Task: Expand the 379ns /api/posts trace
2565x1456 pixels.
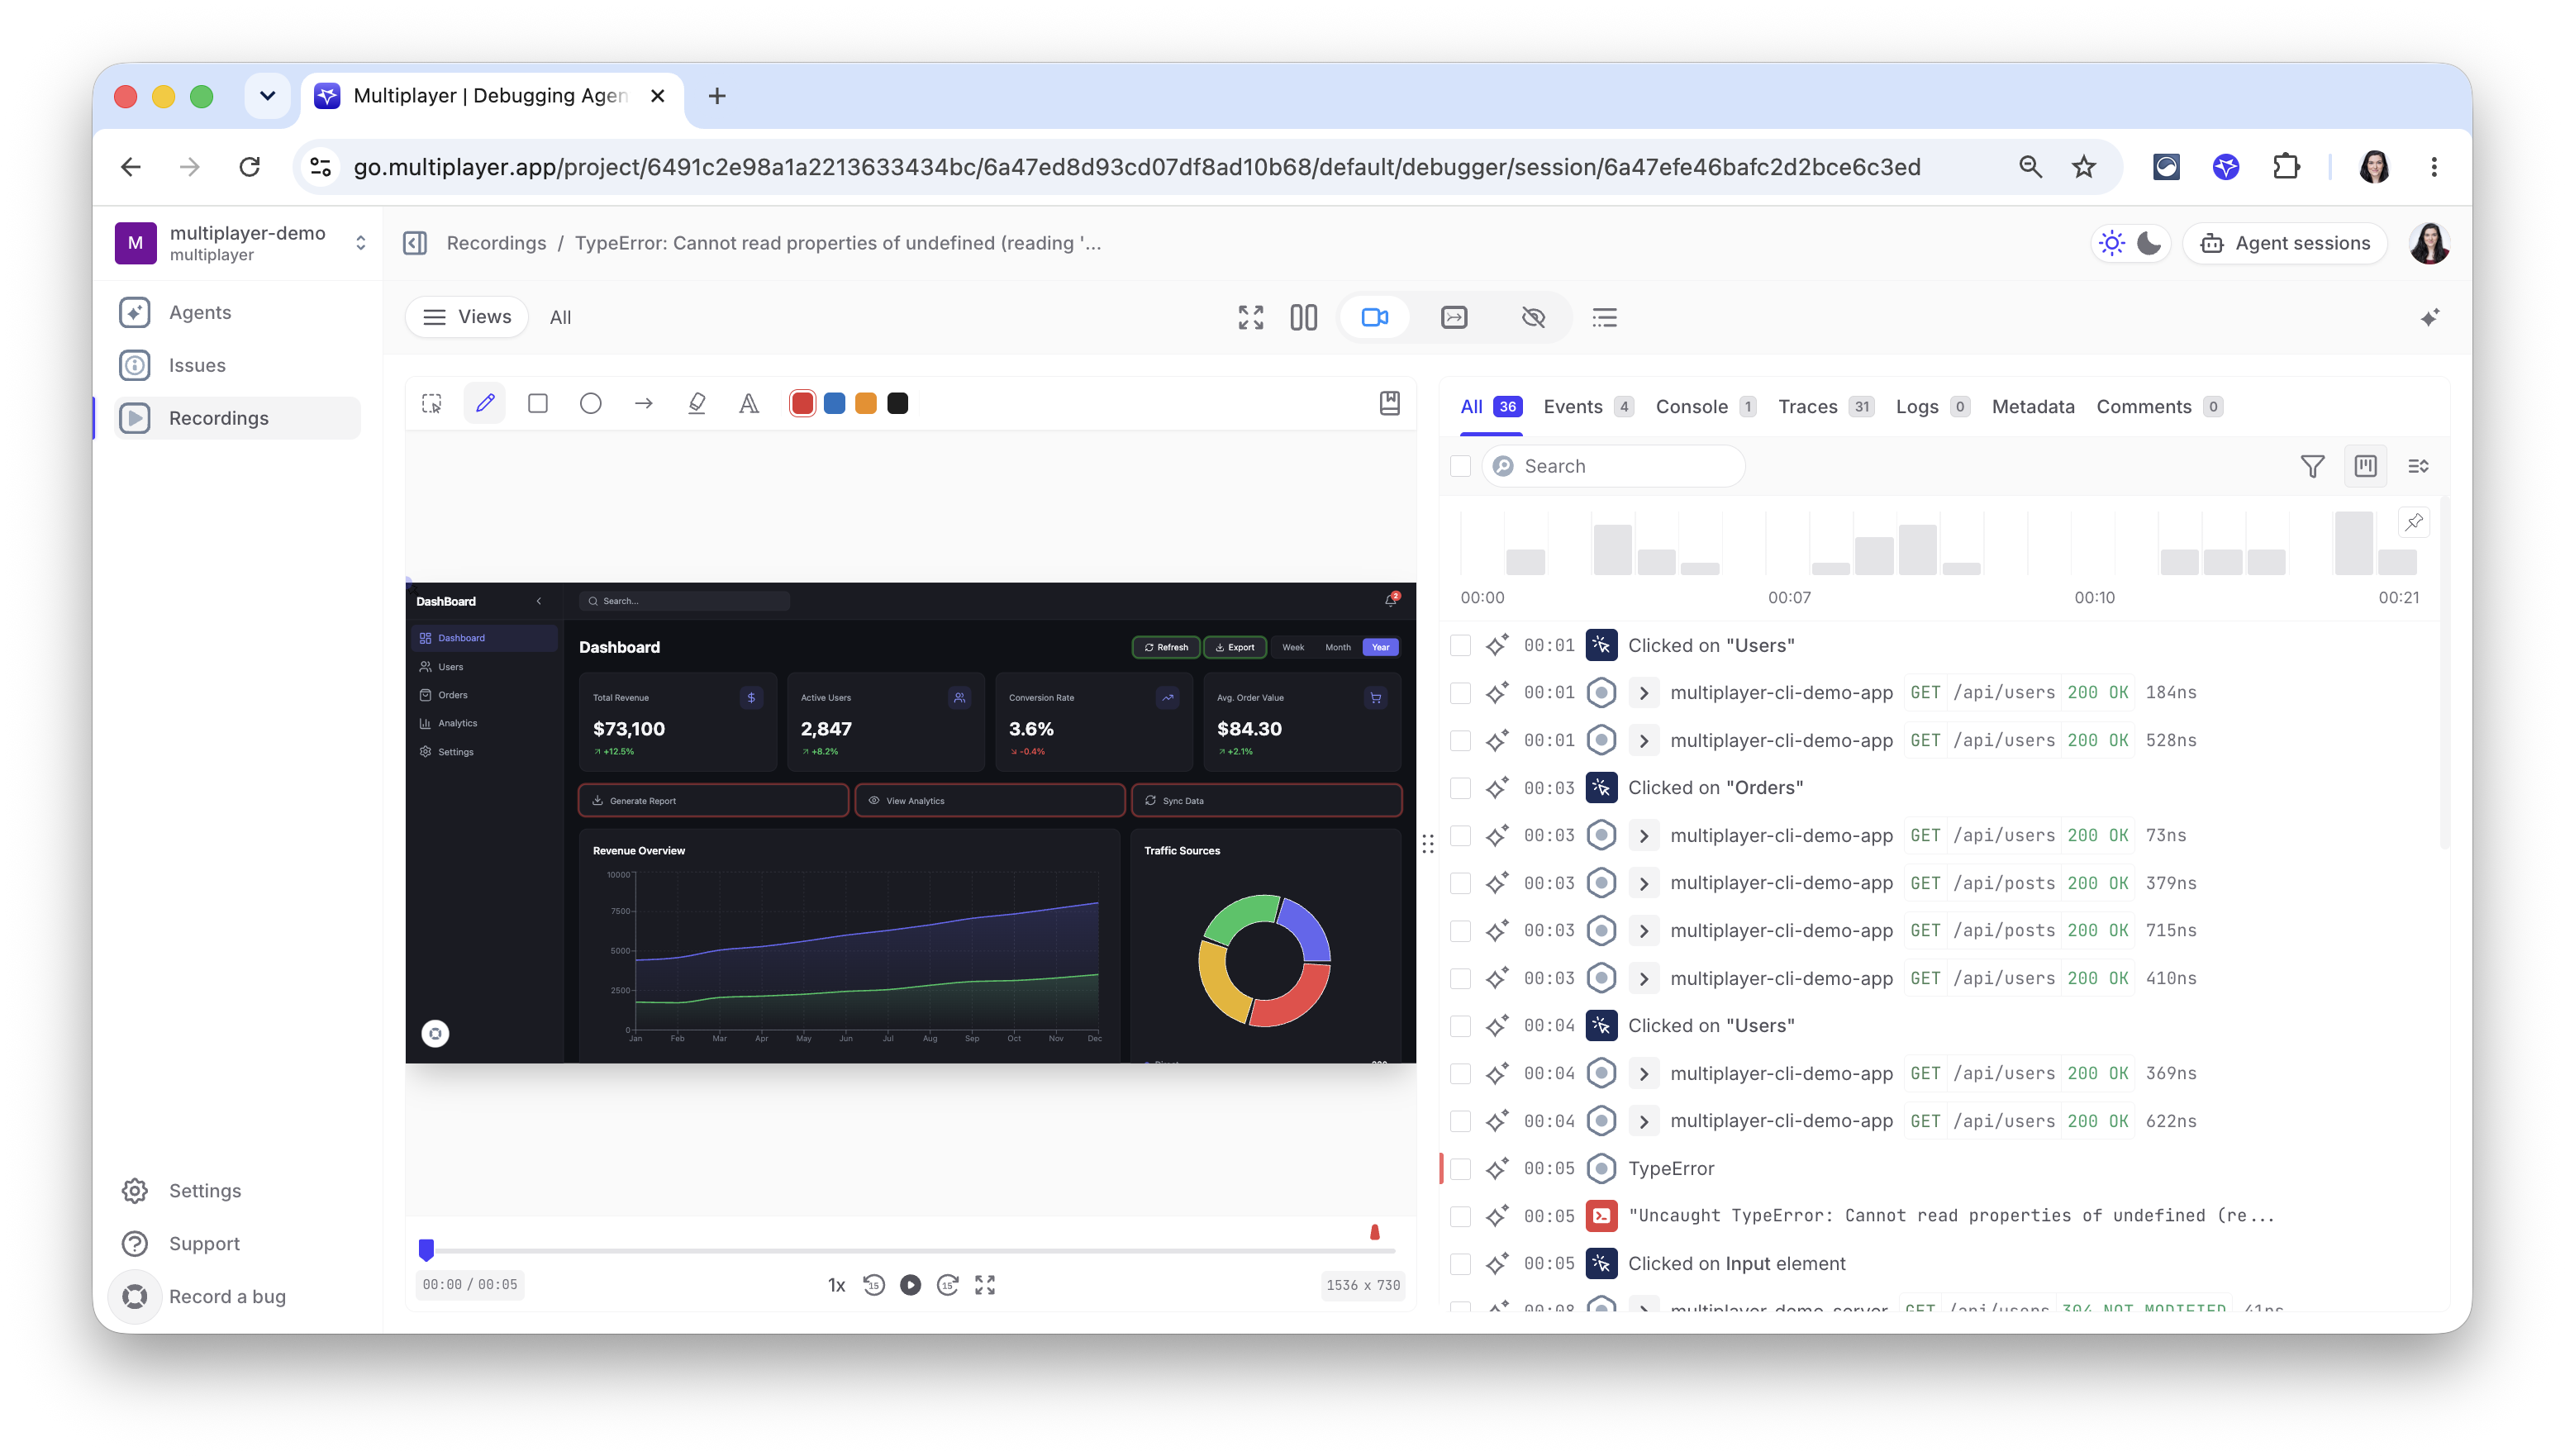Action: (x=1643, y=883)
